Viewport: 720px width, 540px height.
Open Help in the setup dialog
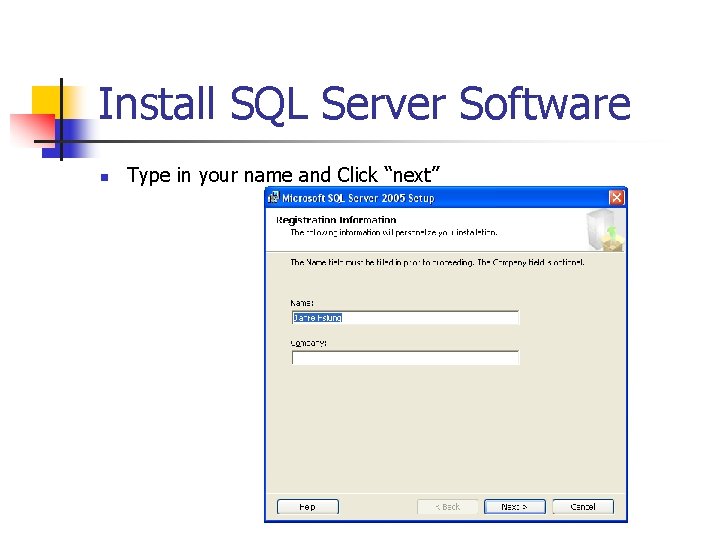[308, 506]
